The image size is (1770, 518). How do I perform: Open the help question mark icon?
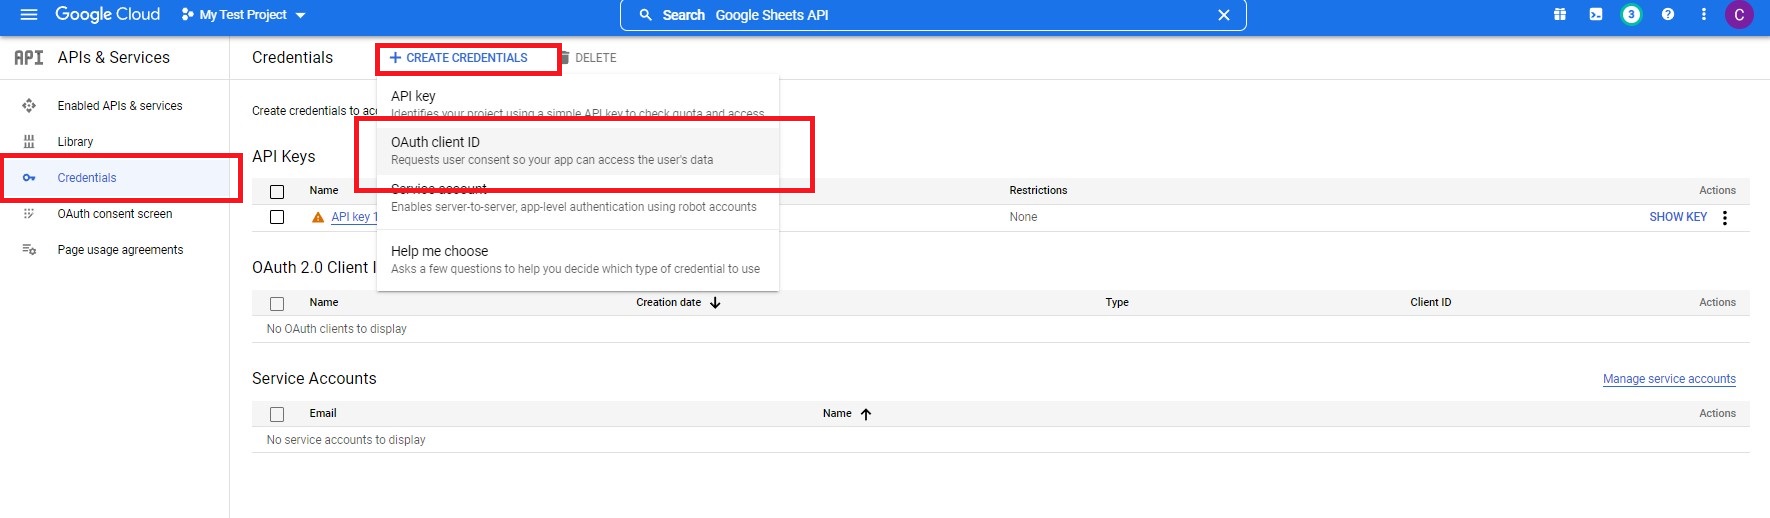1668,14
